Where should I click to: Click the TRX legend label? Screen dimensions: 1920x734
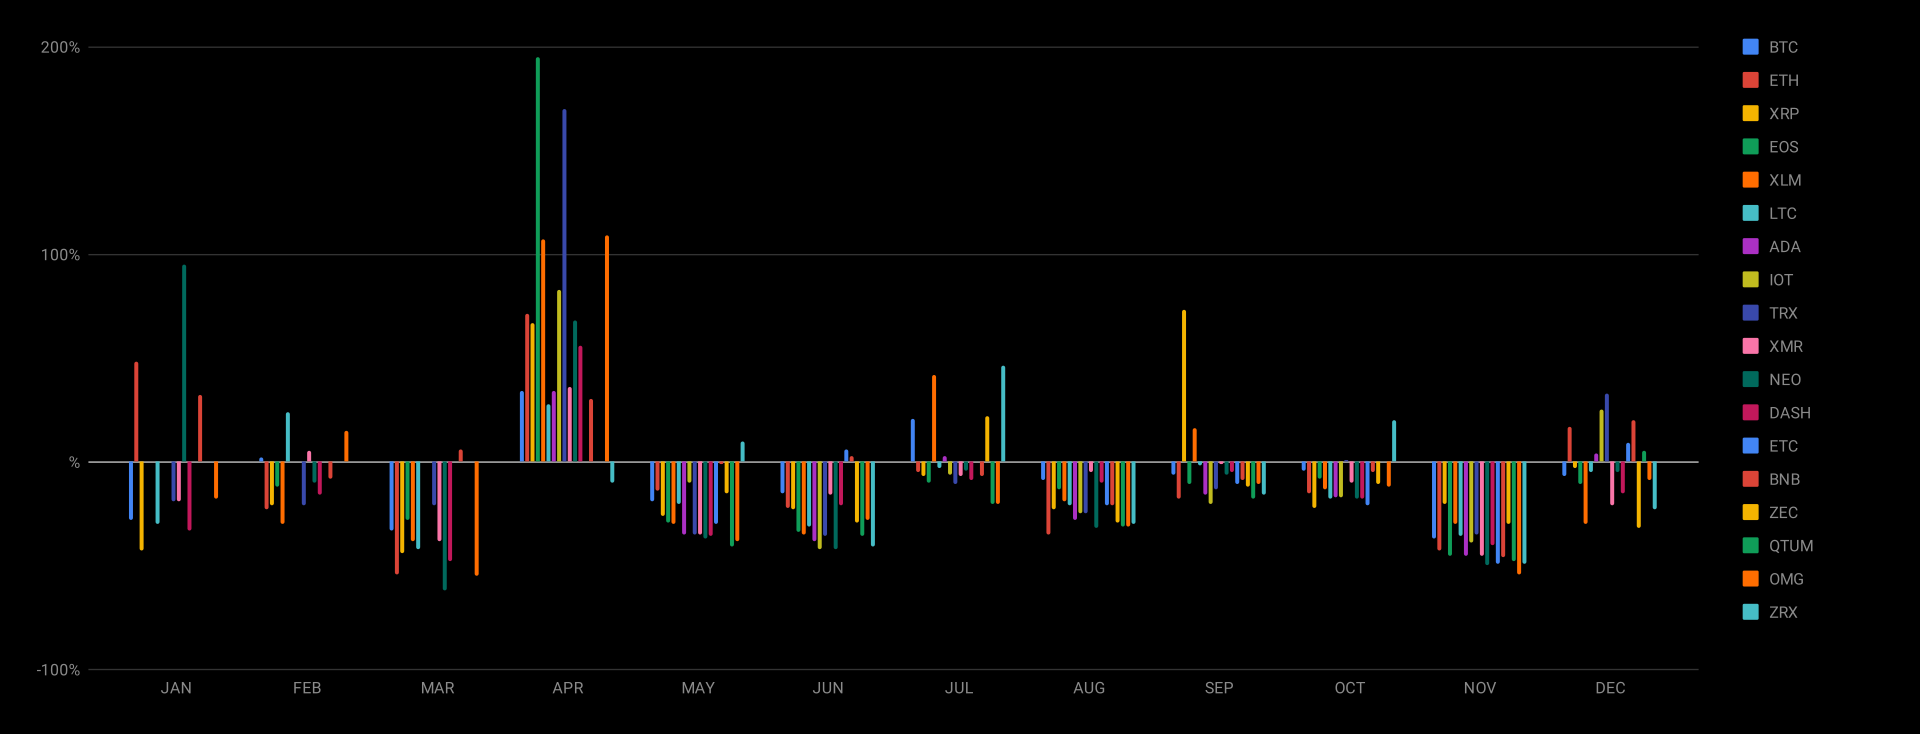(1783, 313)
